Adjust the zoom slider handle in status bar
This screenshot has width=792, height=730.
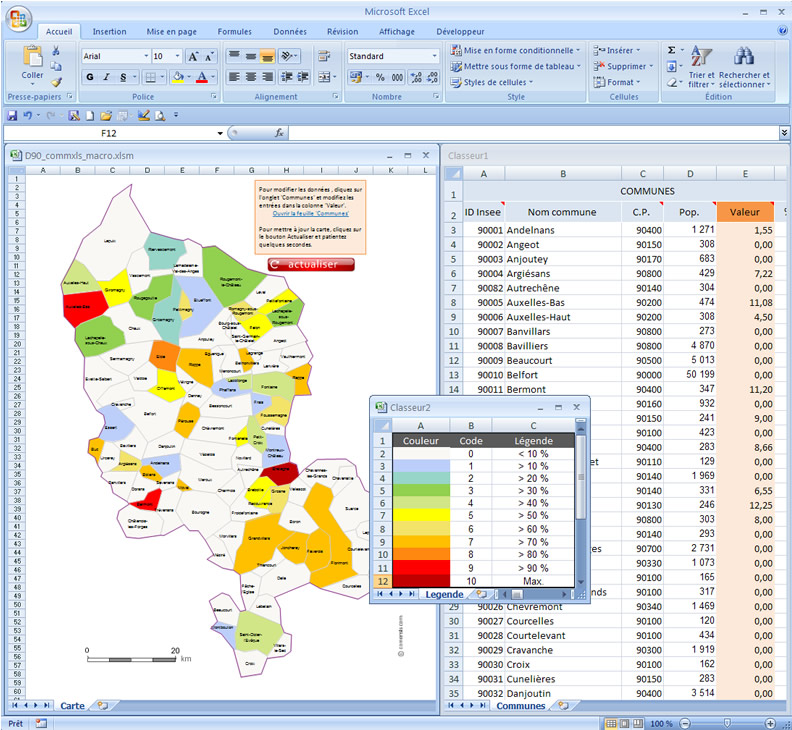pyautogui.click(x=727, y=723)
